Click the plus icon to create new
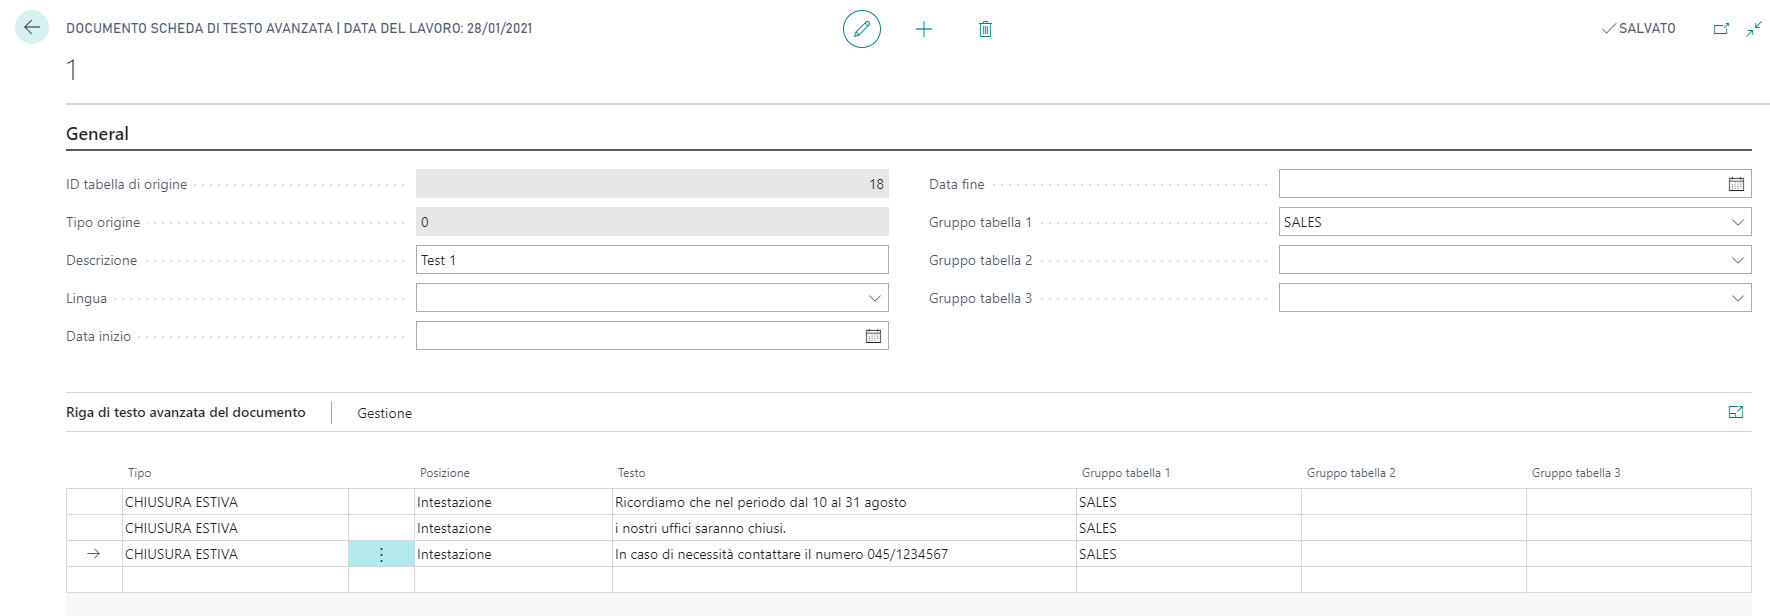Screen dimensions: 1770x616 click(x=923, y=29)
